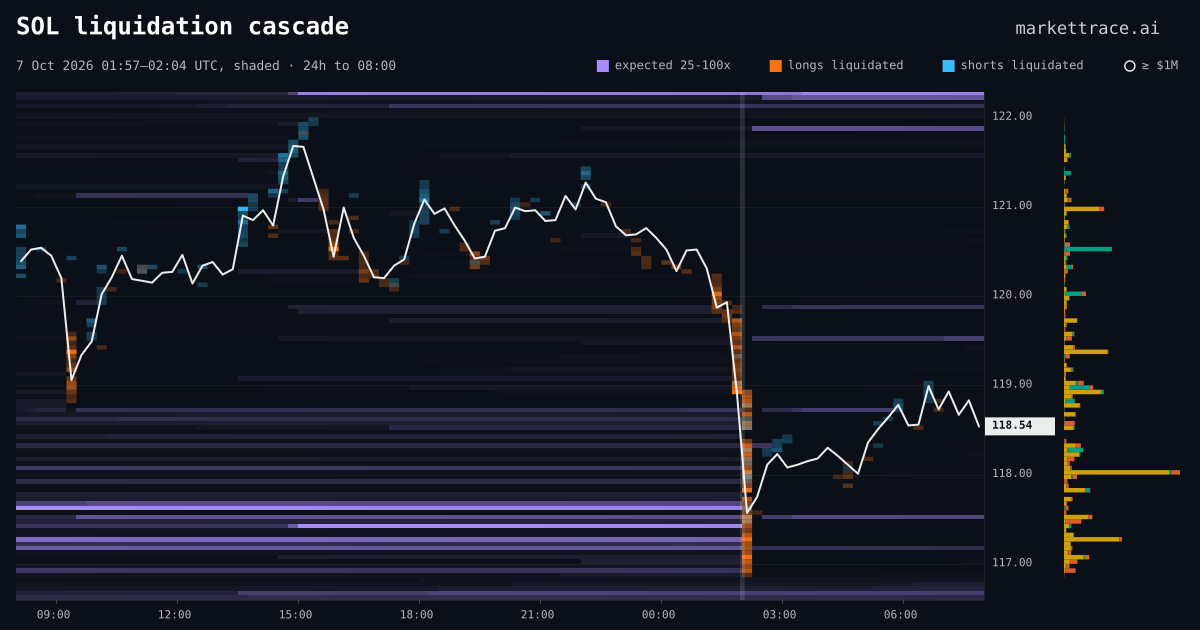Click the 117.00 price axis label

(1012, 563)
